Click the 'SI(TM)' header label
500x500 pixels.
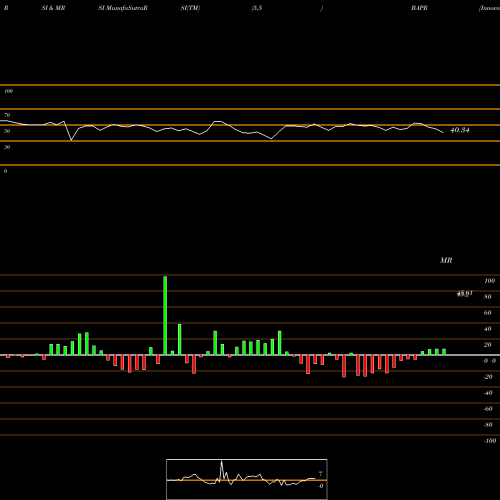pos(190,8)
